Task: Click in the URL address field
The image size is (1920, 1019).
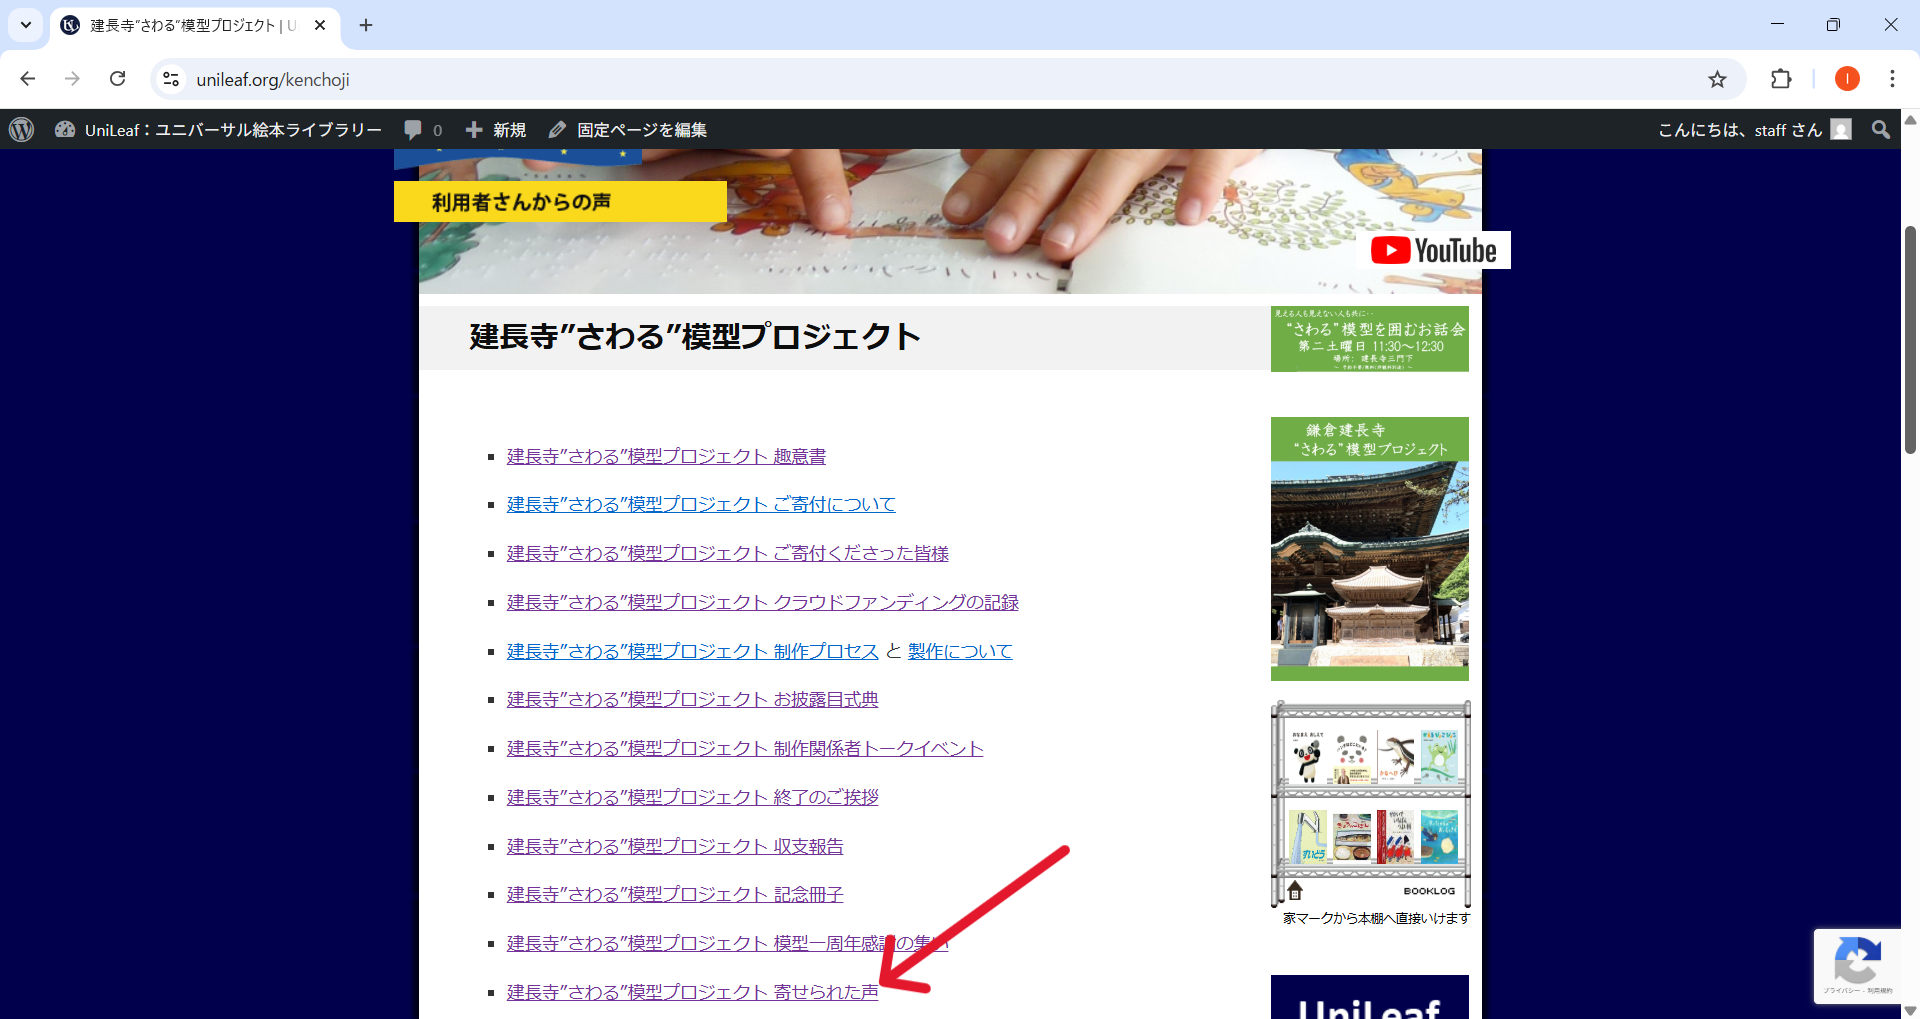Action: (900, 79)
